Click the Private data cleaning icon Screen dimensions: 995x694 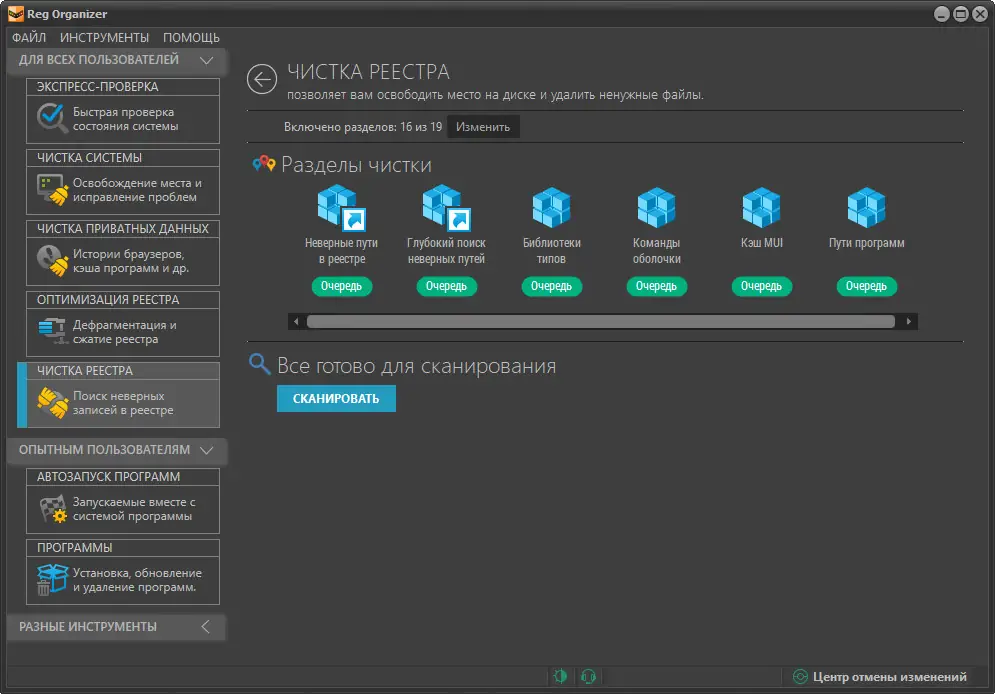pos(51,261)
